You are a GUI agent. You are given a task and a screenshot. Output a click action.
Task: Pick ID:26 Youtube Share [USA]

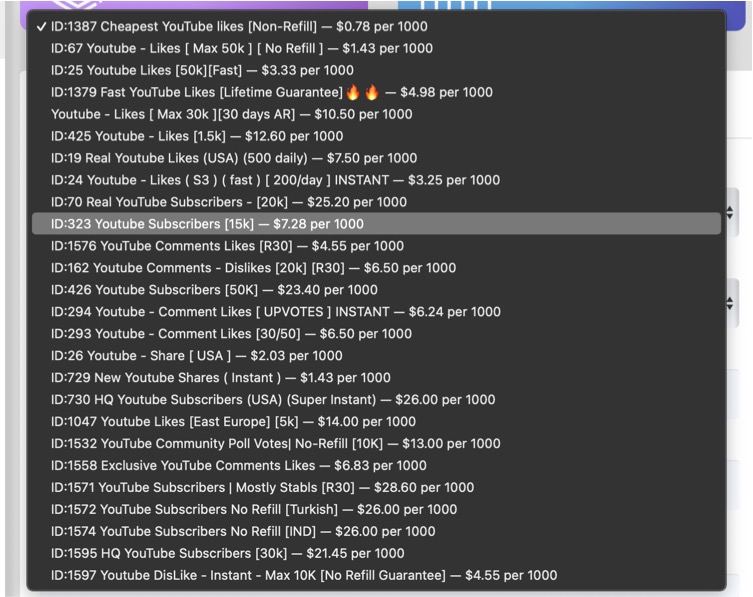[x=376, y=356]
